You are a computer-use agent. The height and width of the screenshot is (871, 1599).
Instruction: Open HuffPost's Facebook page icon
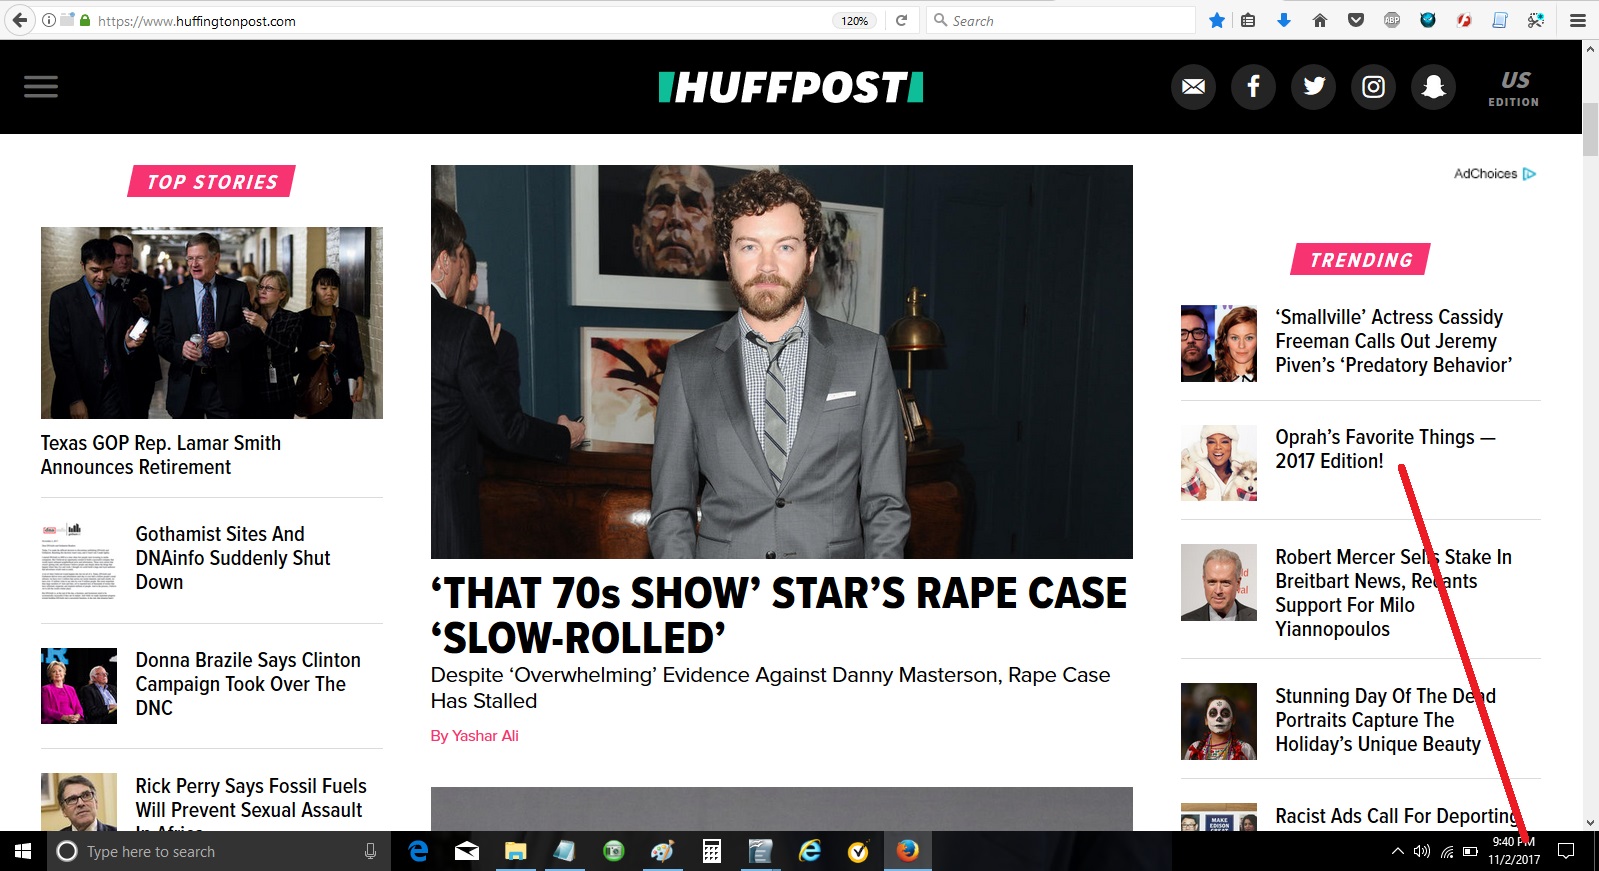pos(1253,87)
